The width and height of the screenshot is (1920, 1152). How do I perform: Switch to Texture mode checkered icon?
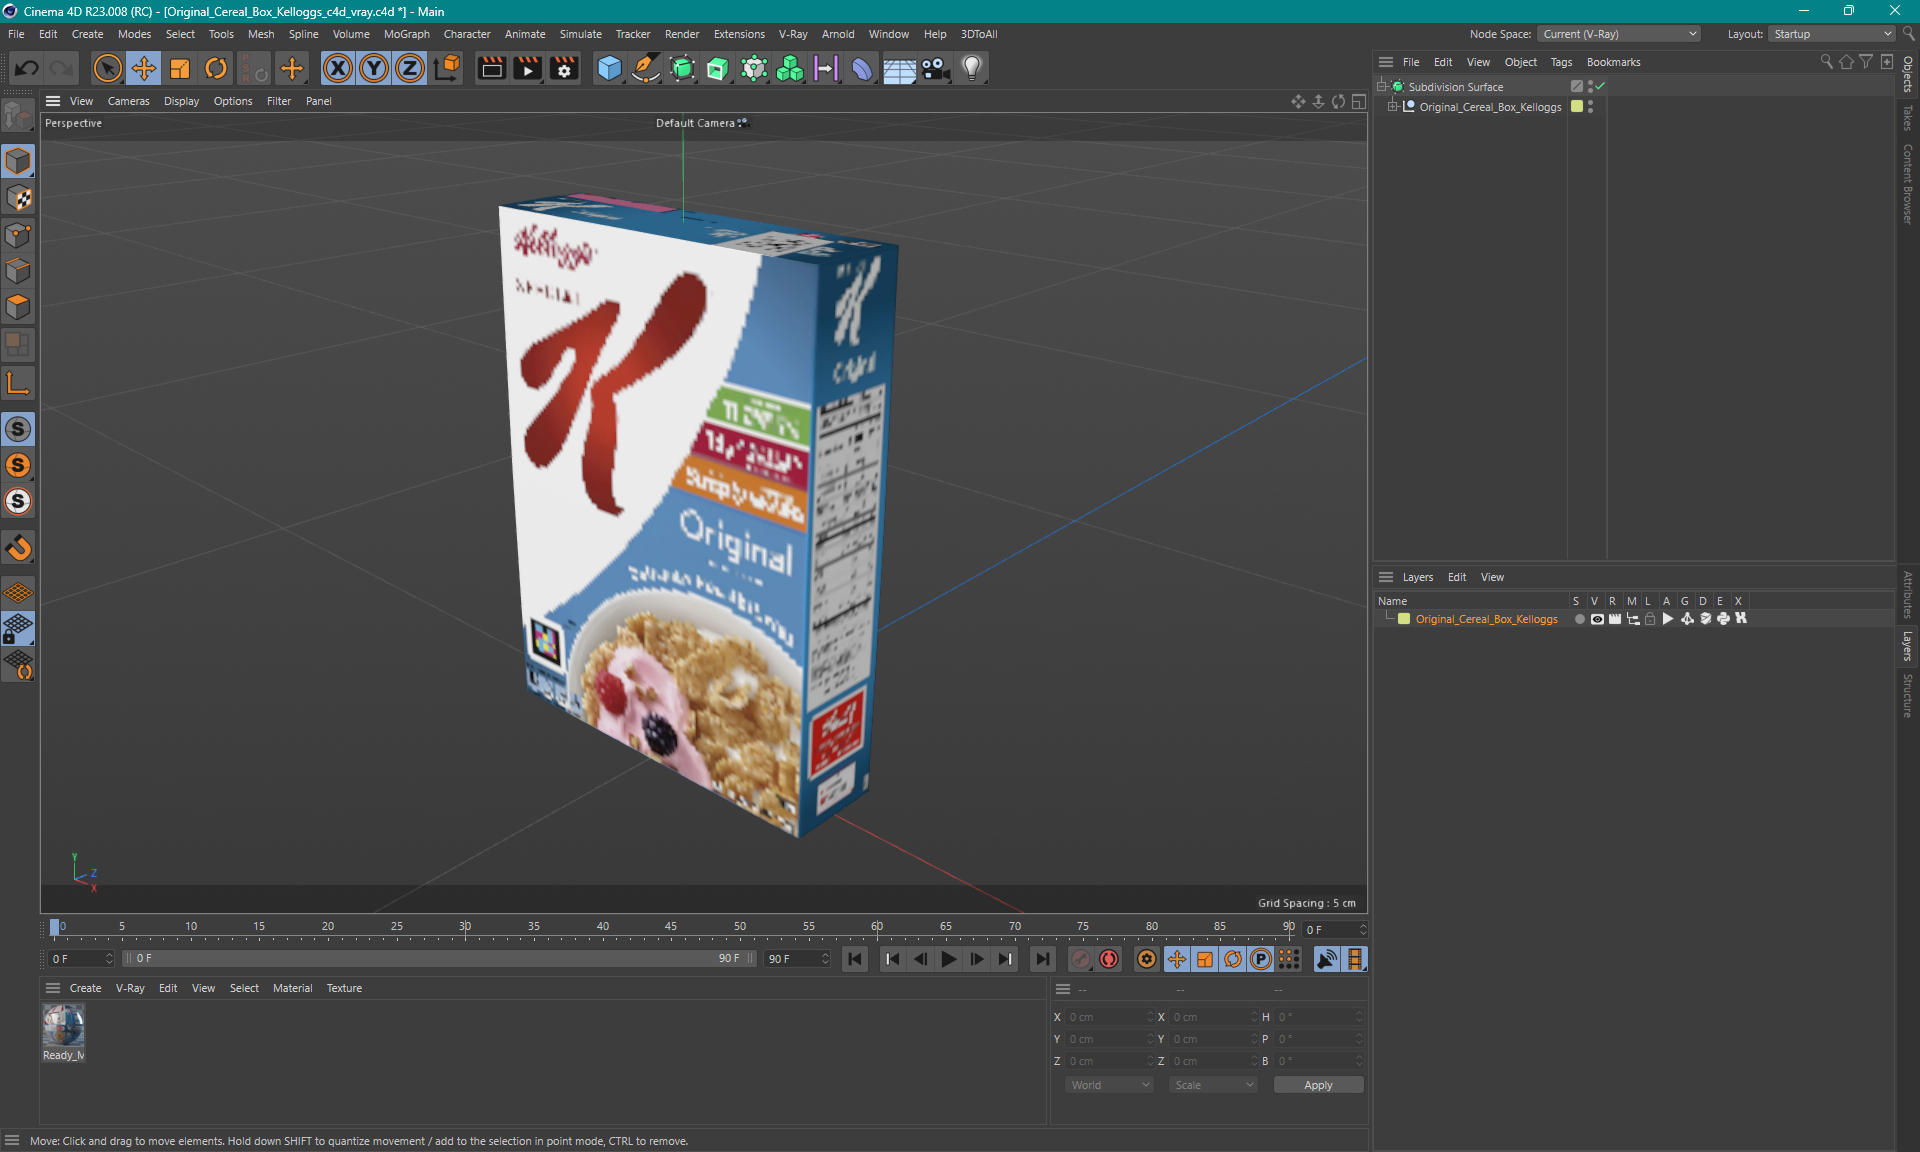pos(18,198)
